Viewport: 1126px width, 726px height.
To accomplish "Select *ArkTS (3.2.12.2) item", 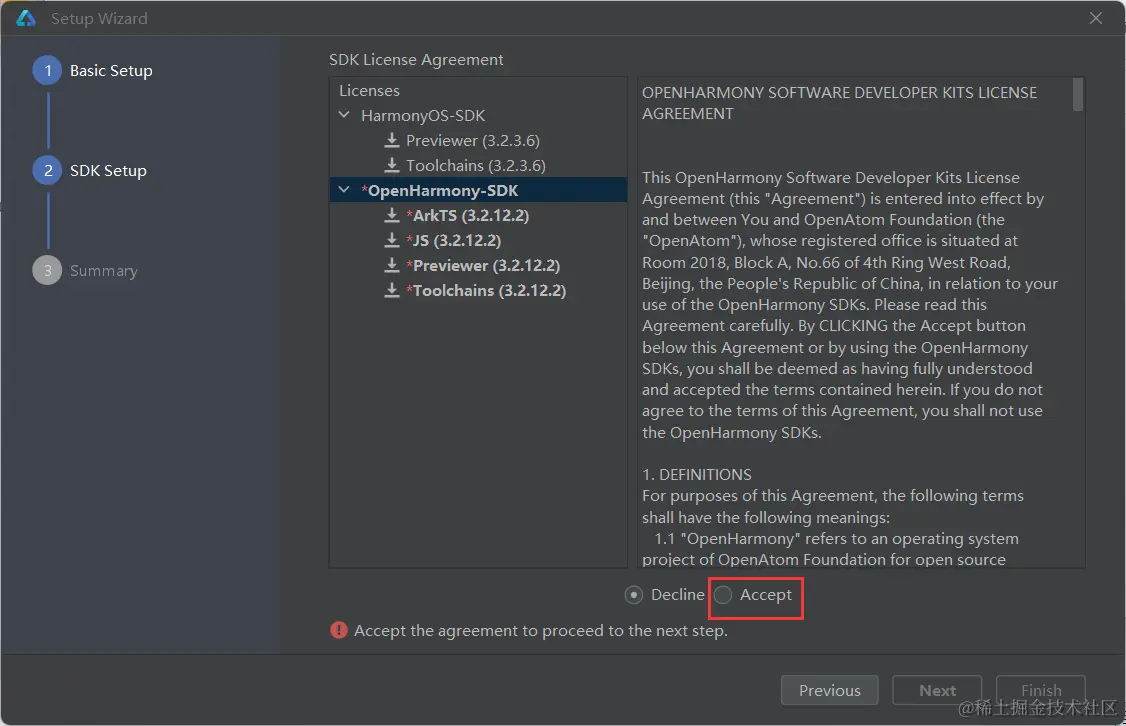I will click(x=467, y=215).
